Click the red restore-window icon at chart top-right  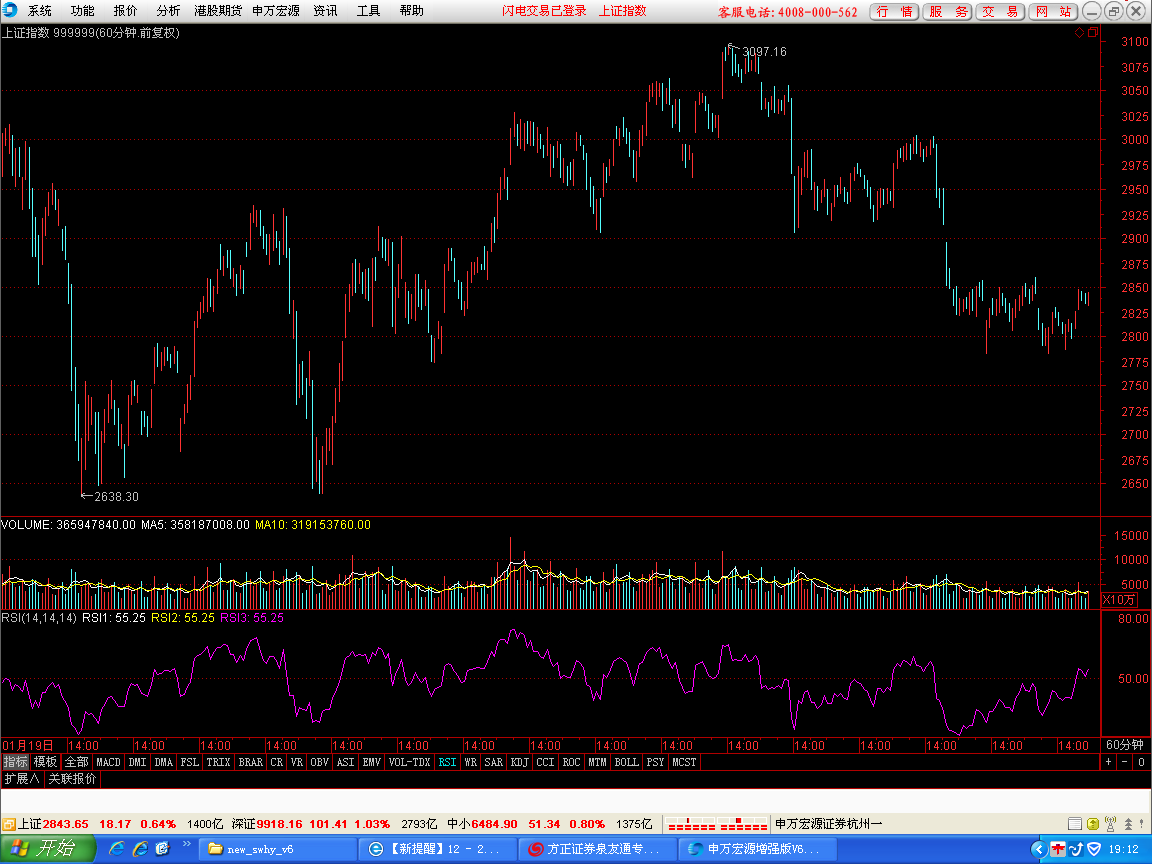coord(1092,32)
